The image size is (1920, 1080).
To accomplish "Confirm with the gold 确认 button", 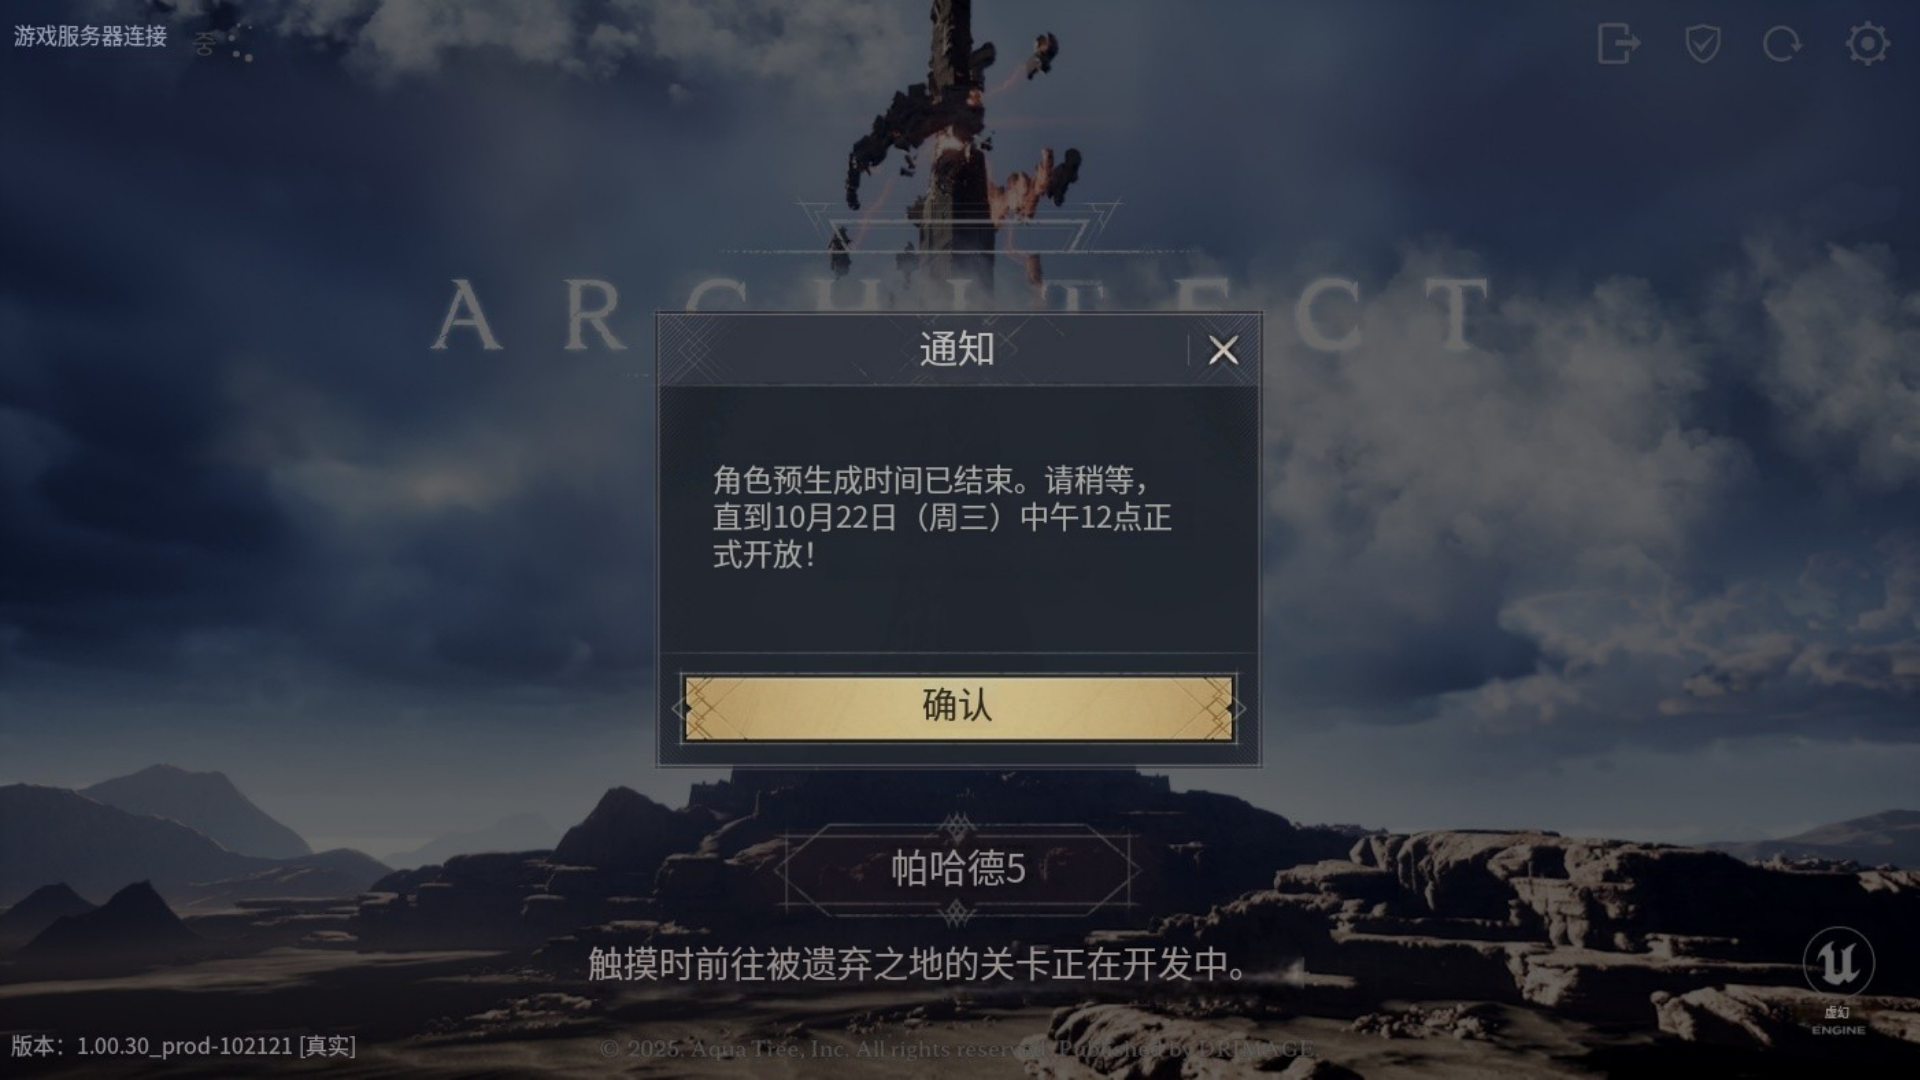I will [x=958, y=708].
